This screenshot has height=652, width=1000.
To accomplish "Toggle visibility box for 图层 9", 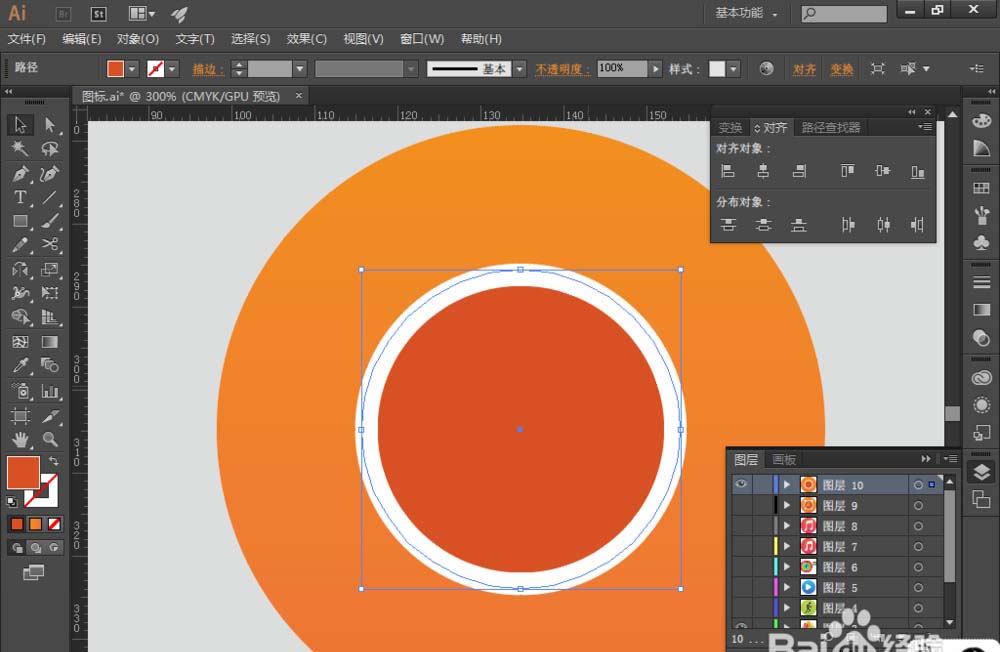I will (741, 506).
